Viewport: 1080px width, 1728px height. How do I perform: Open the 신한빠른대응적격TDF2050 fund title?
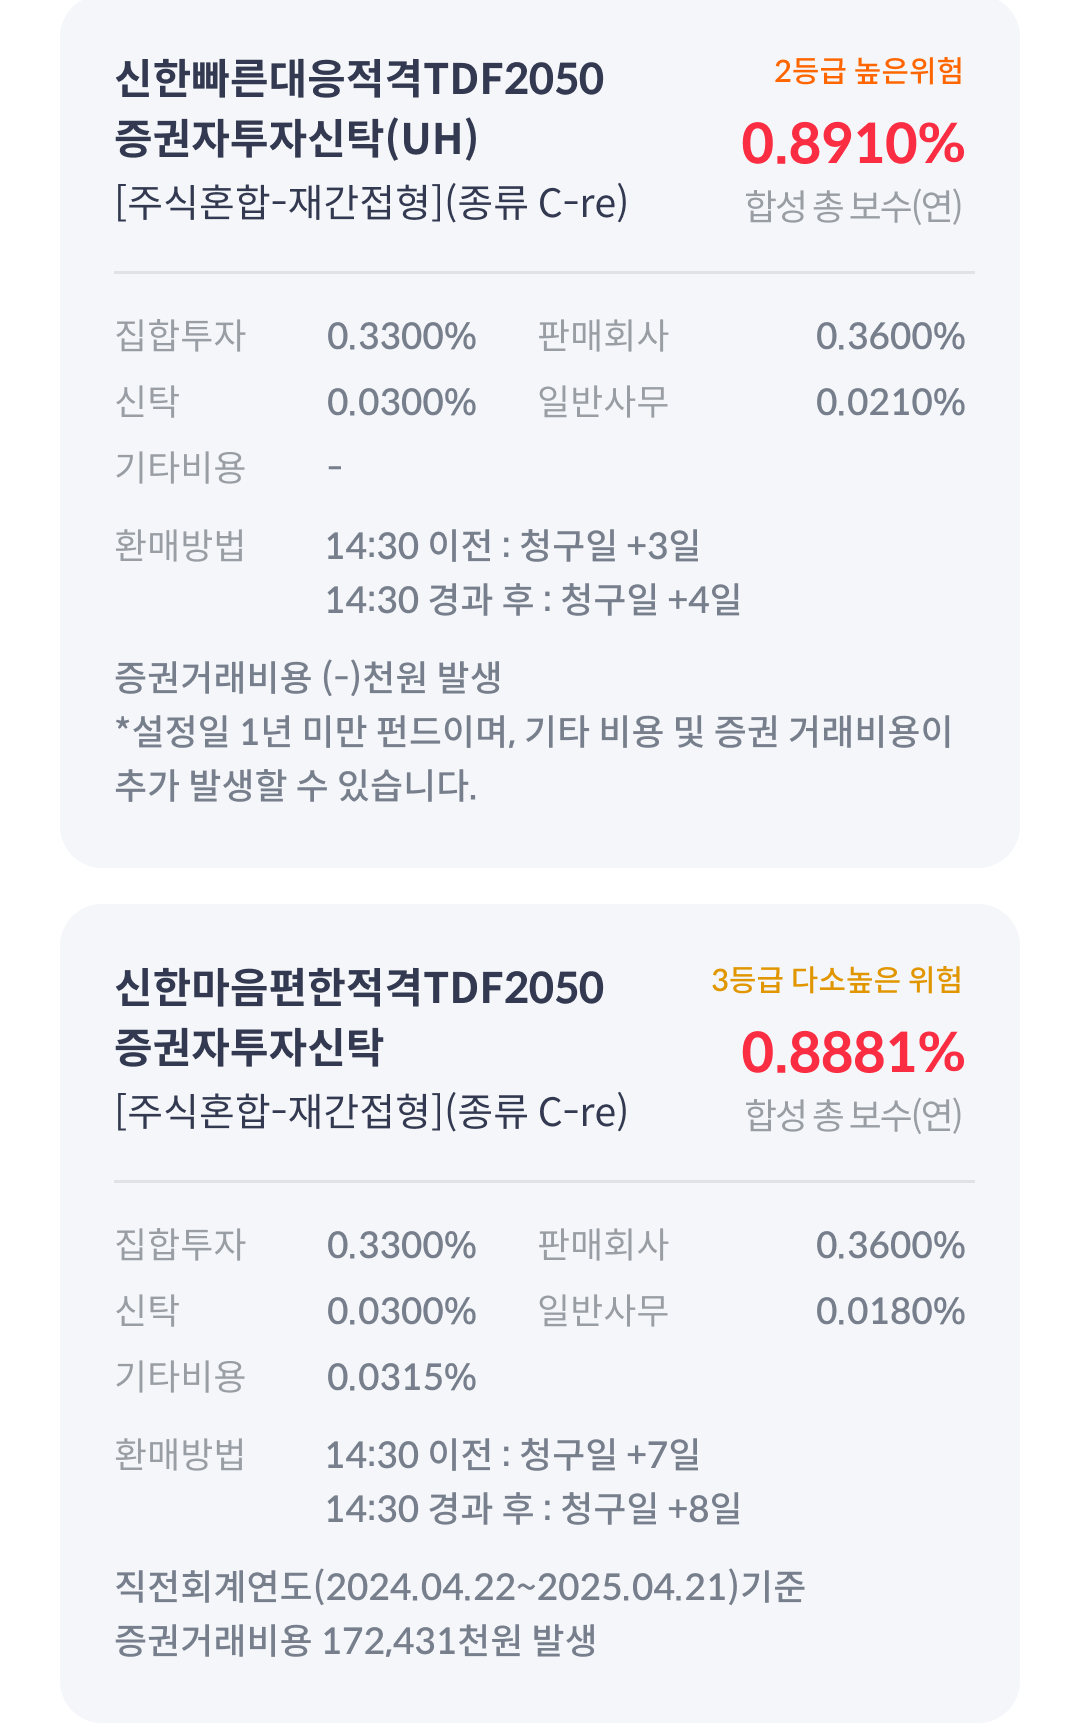click(360, 79)
